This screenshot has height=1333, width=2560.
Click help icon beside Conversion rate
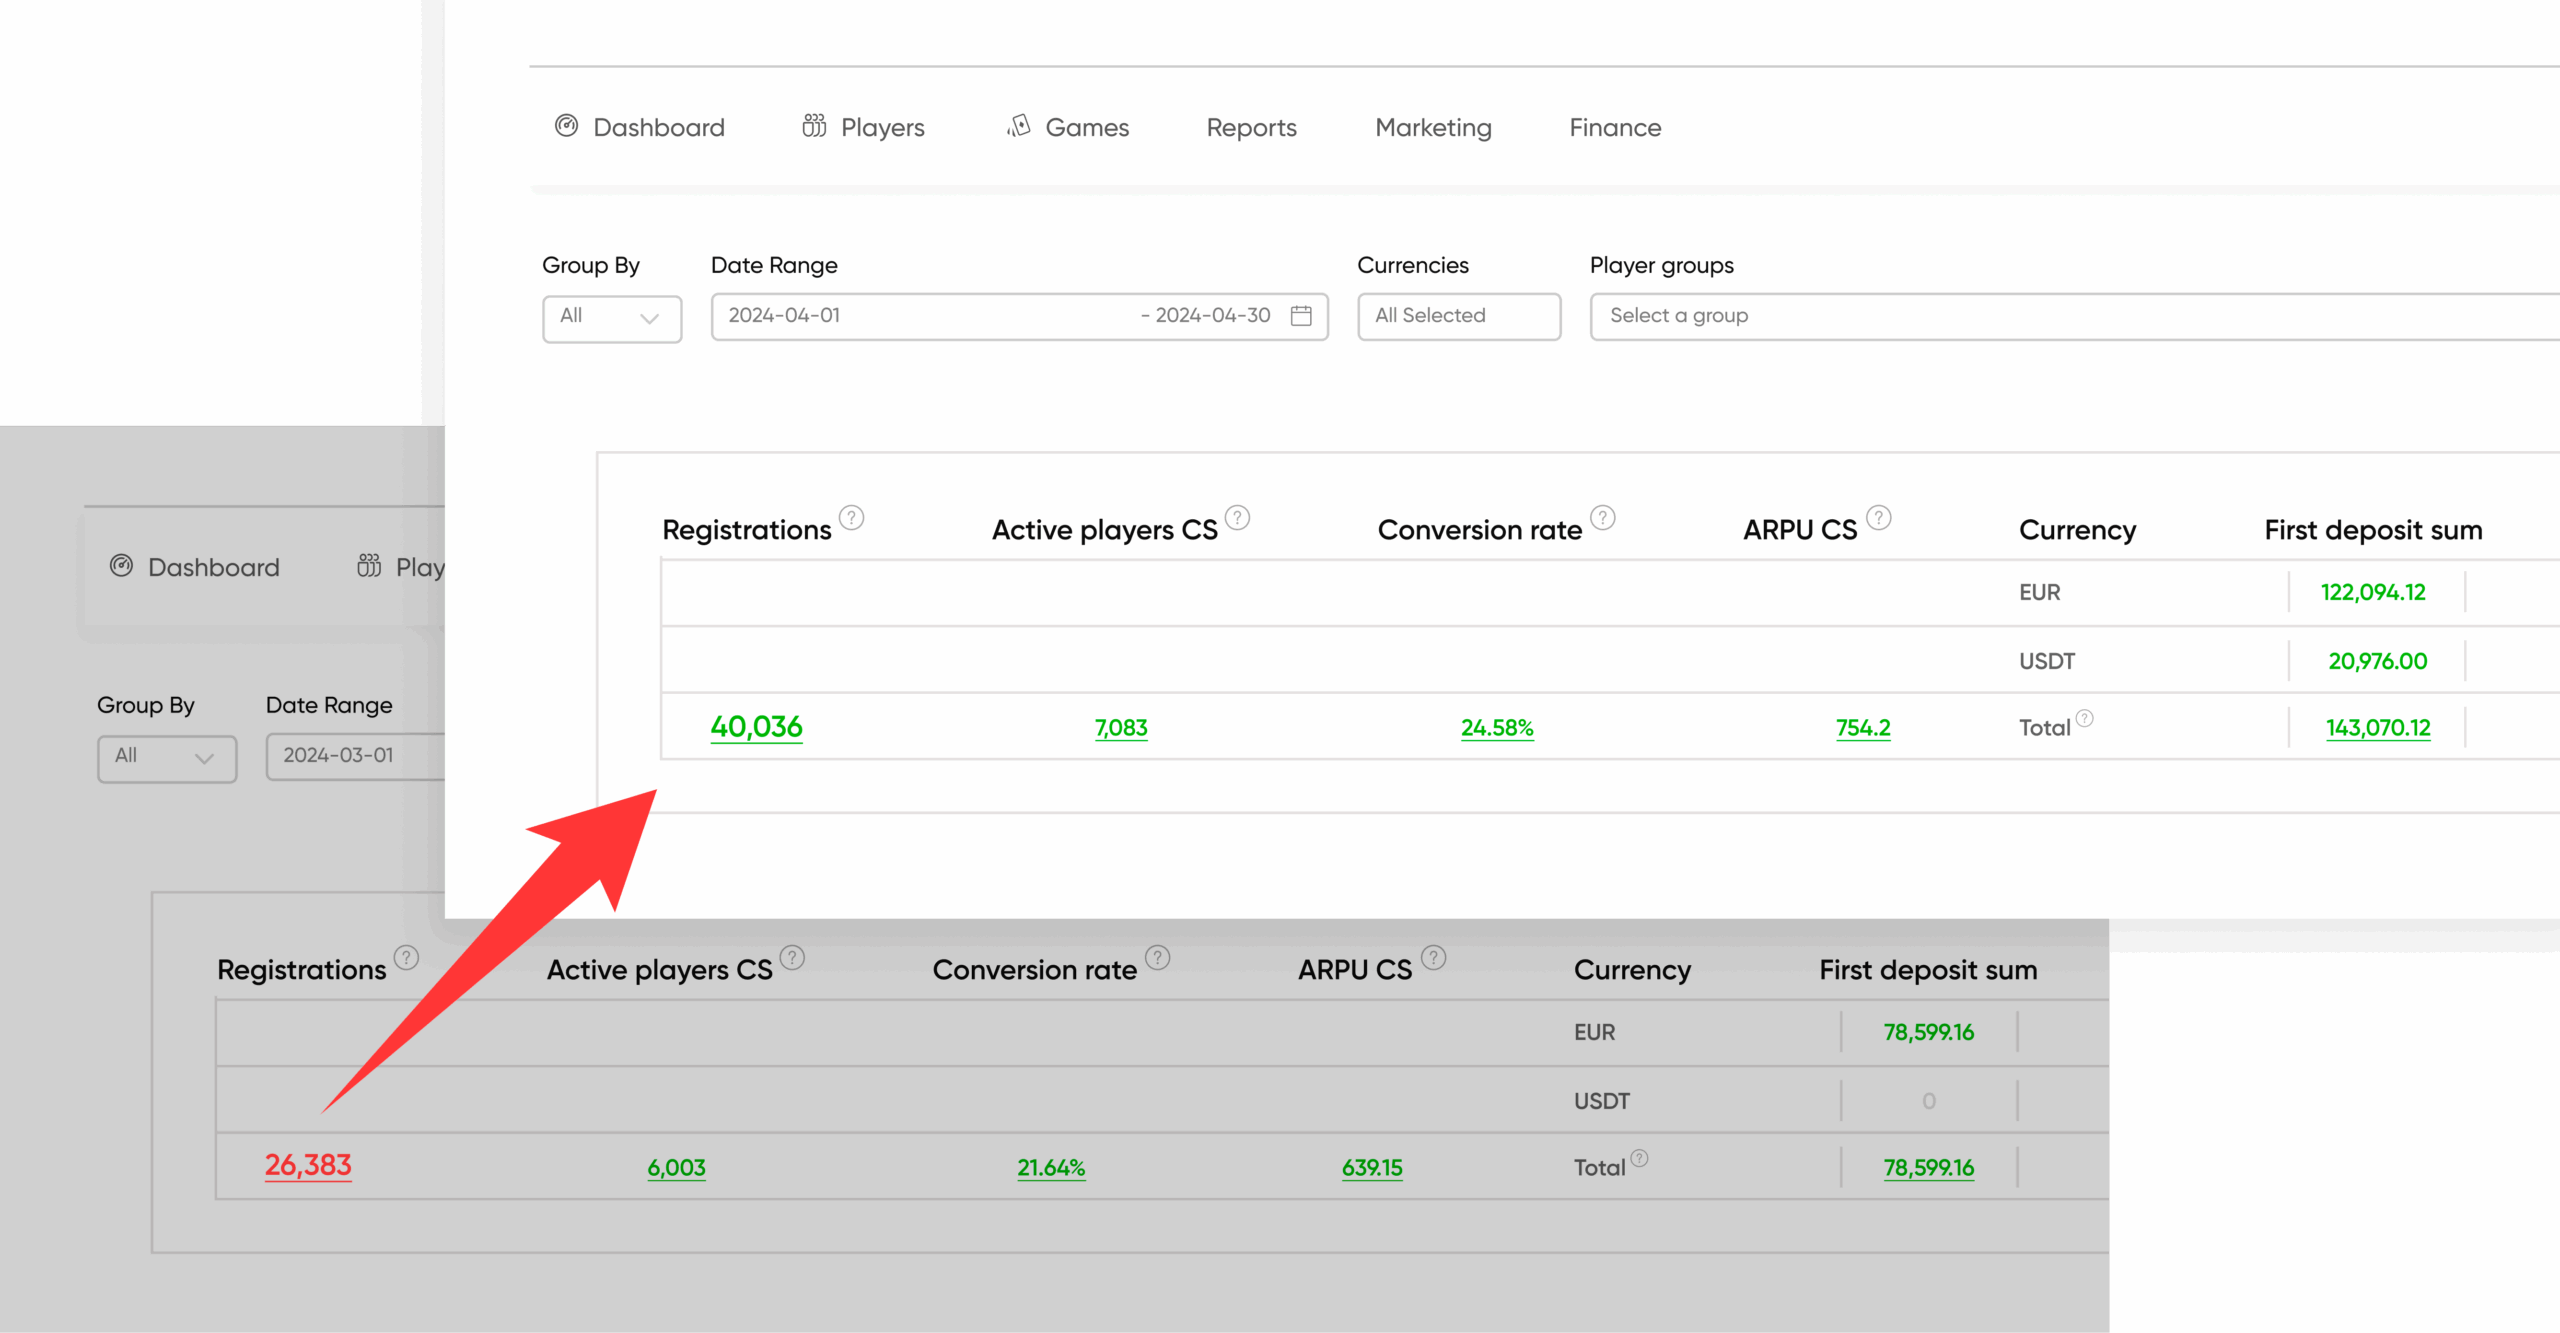[x=1602, y=518]
